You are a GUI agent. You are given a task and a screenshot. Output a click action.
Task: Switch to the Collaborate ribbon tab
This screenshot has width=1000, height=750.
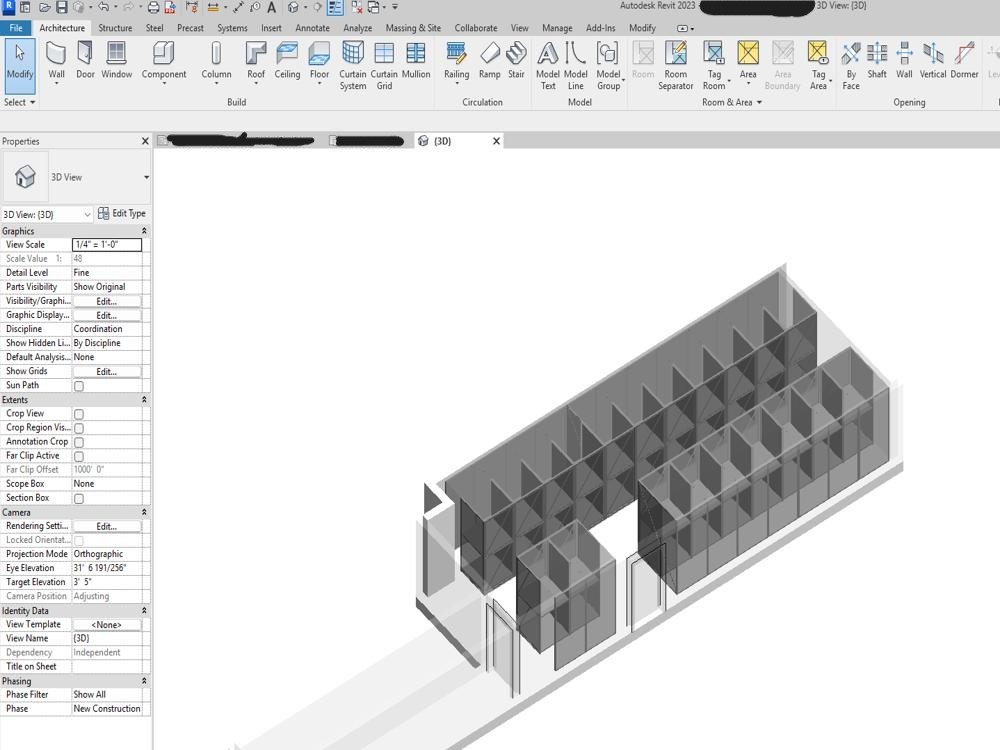point(476,28)
